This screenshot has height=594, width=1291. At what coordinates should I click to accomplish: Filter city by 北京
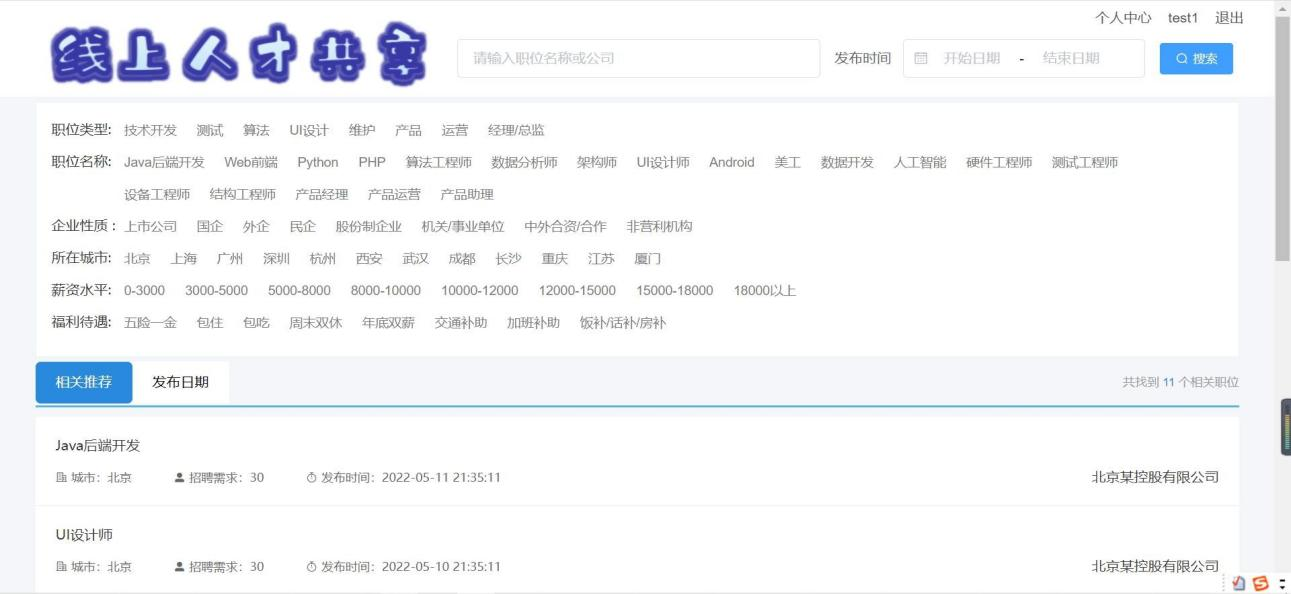pyautogui.click(x=137, y=259)
